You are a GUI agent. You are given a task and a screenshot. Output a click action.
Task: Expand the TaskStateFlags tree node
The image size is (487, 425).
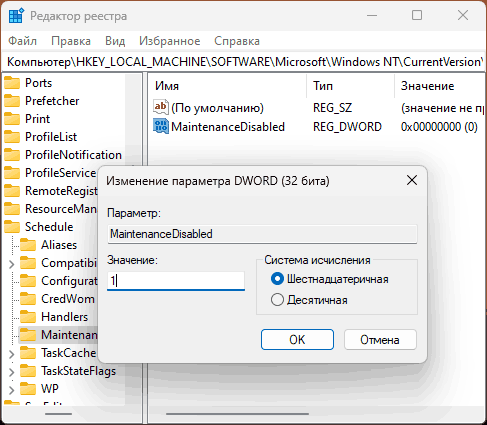pos(12,372)
